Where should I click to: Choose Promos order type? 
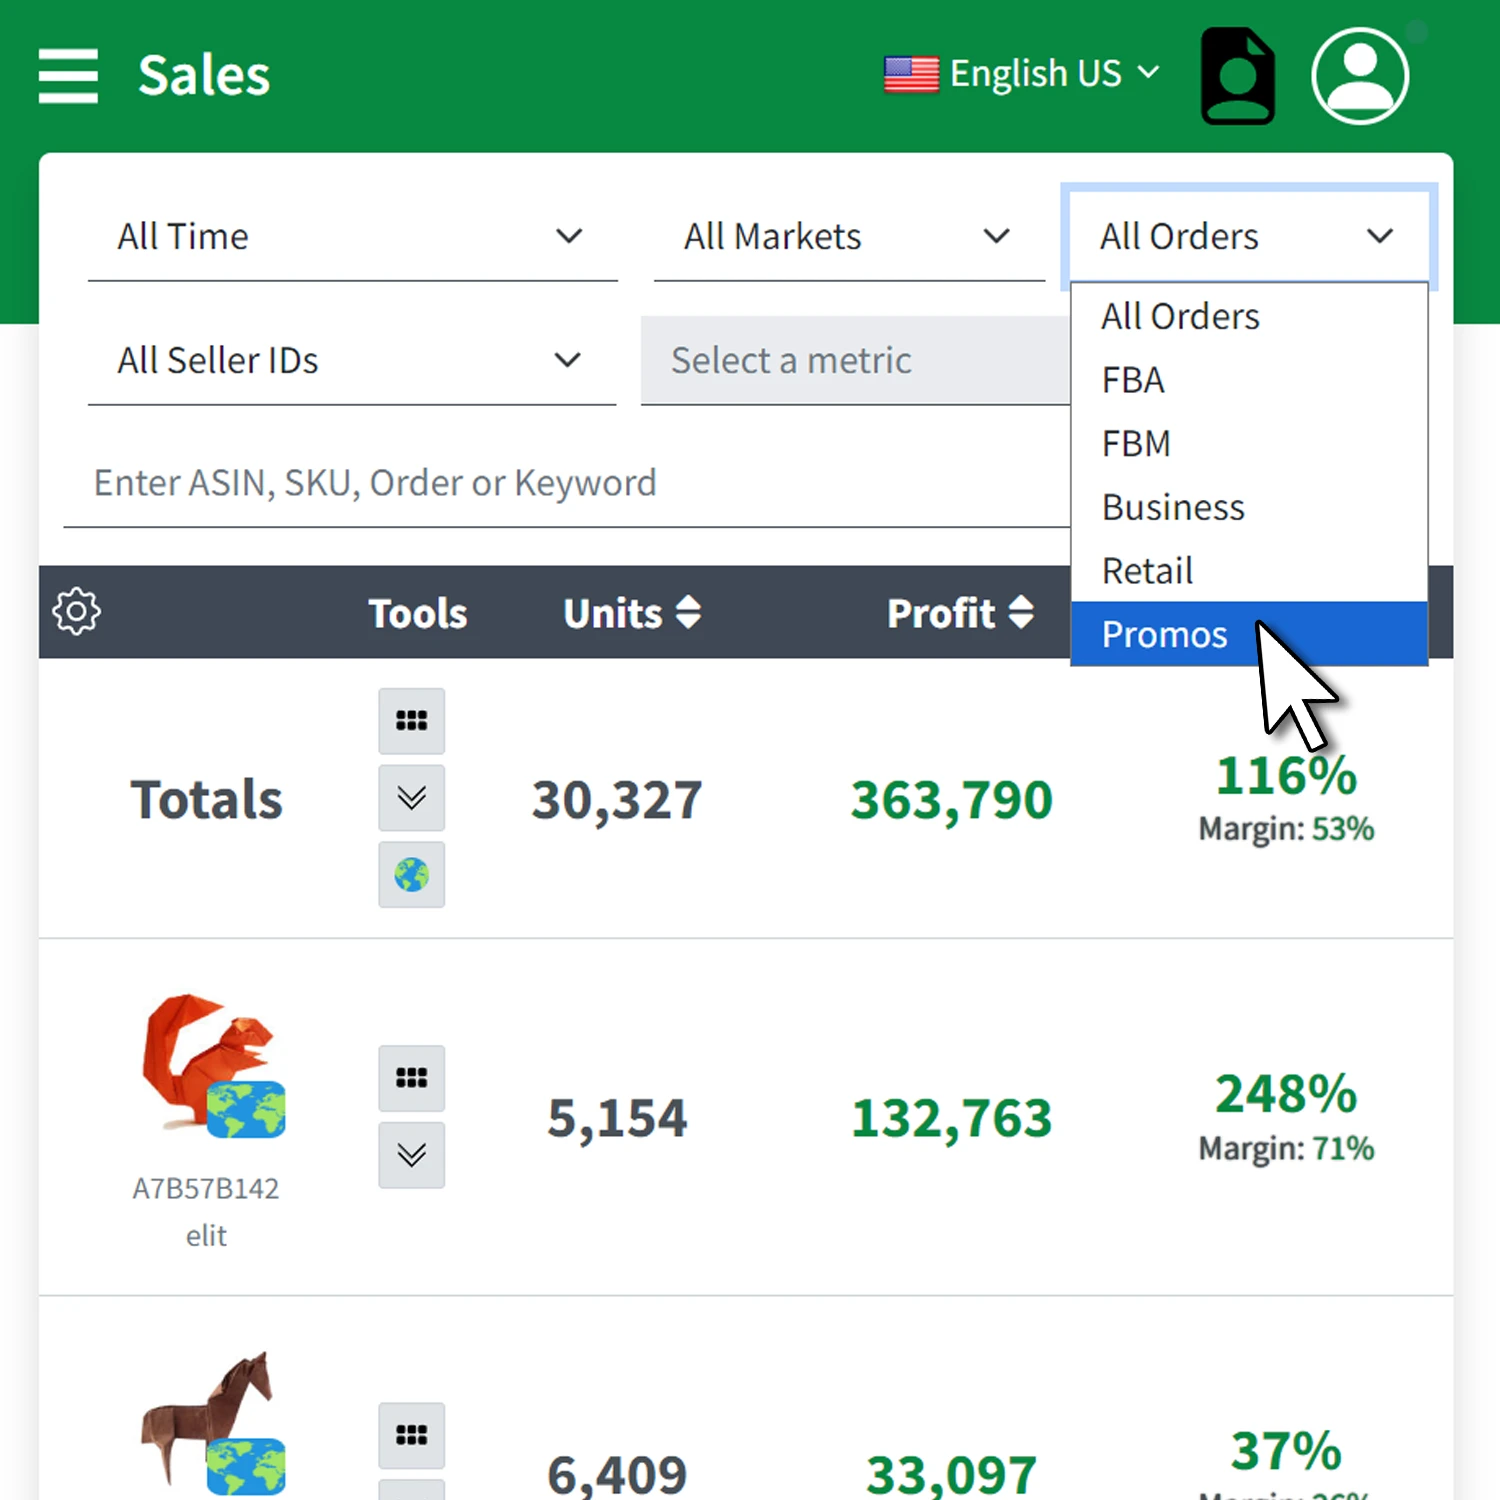(x=1249, y=634)
